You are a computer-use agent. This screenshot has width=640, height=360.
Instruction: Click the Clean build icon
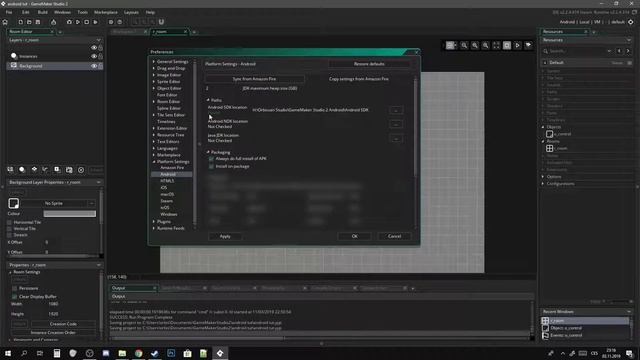pyautogui.click(x=96, y=22)
